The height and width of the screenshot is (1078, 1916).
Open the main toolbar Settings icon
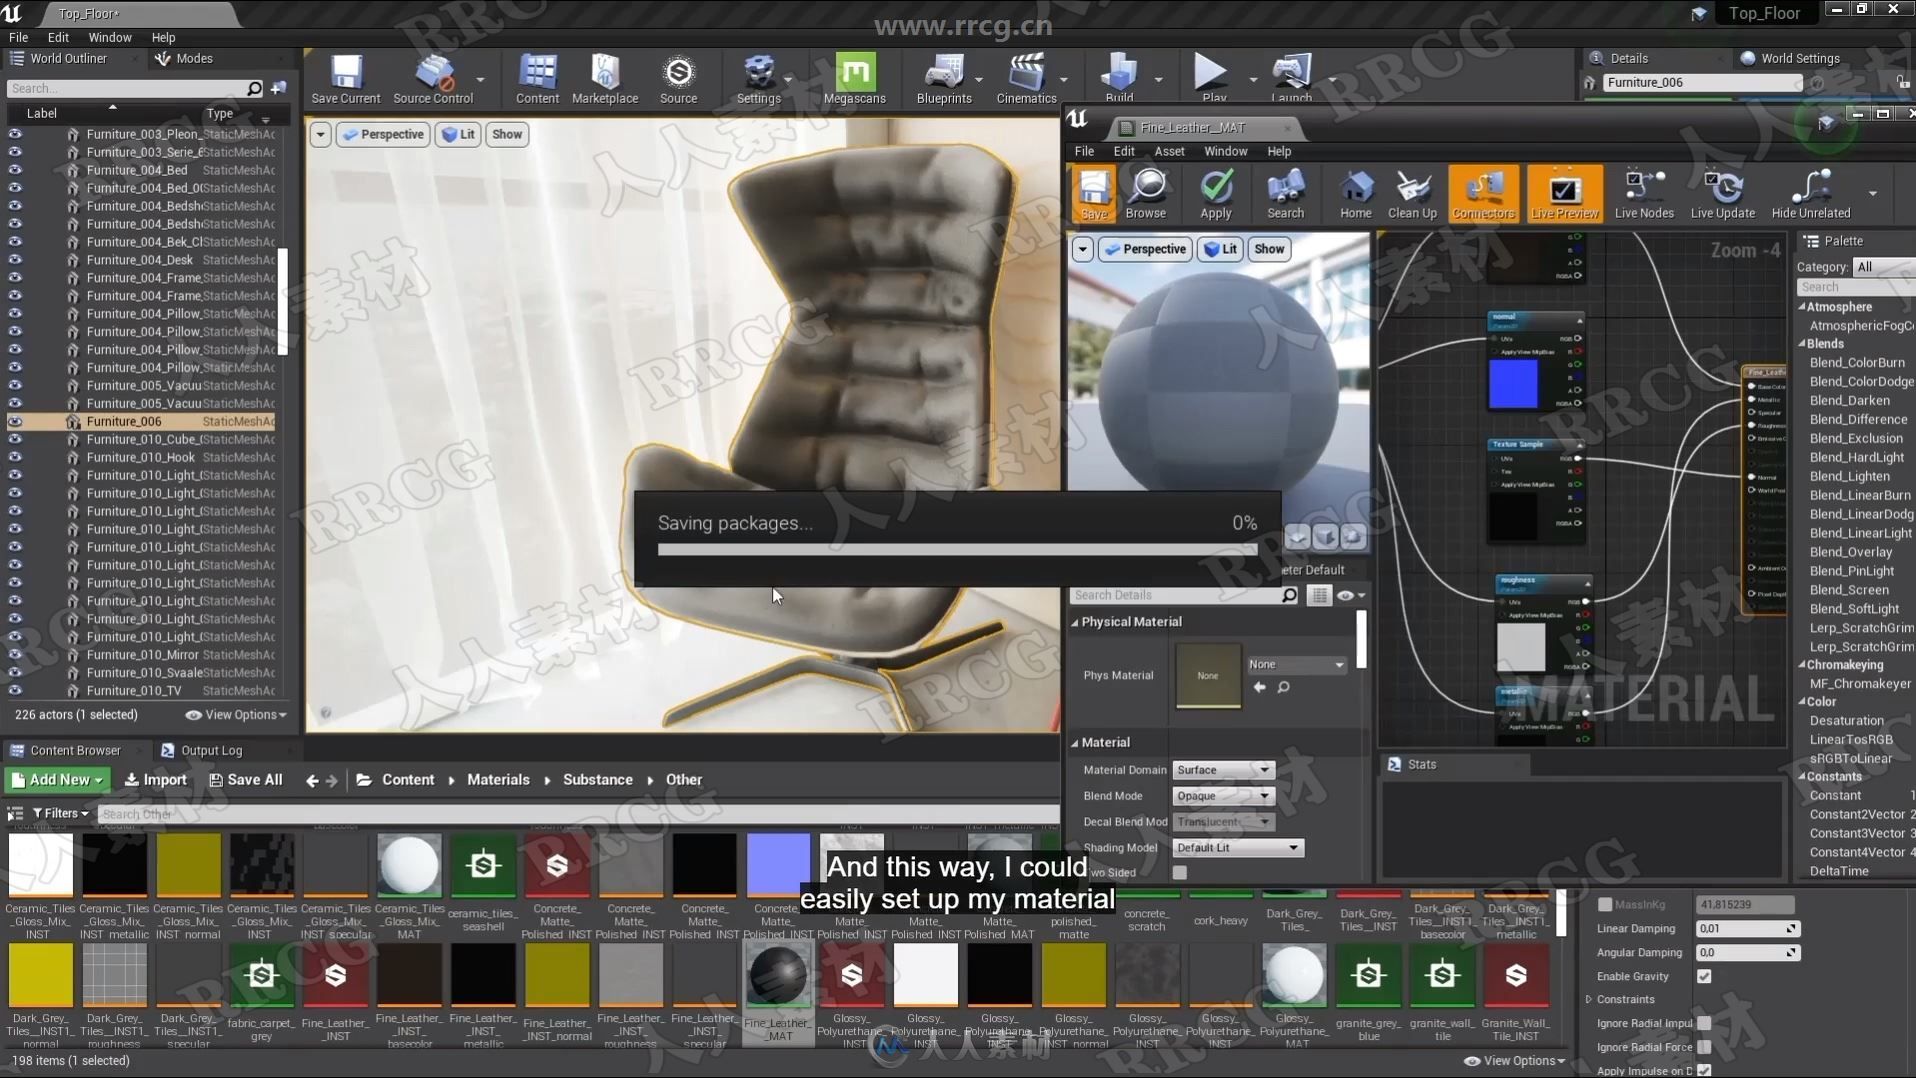758,79
